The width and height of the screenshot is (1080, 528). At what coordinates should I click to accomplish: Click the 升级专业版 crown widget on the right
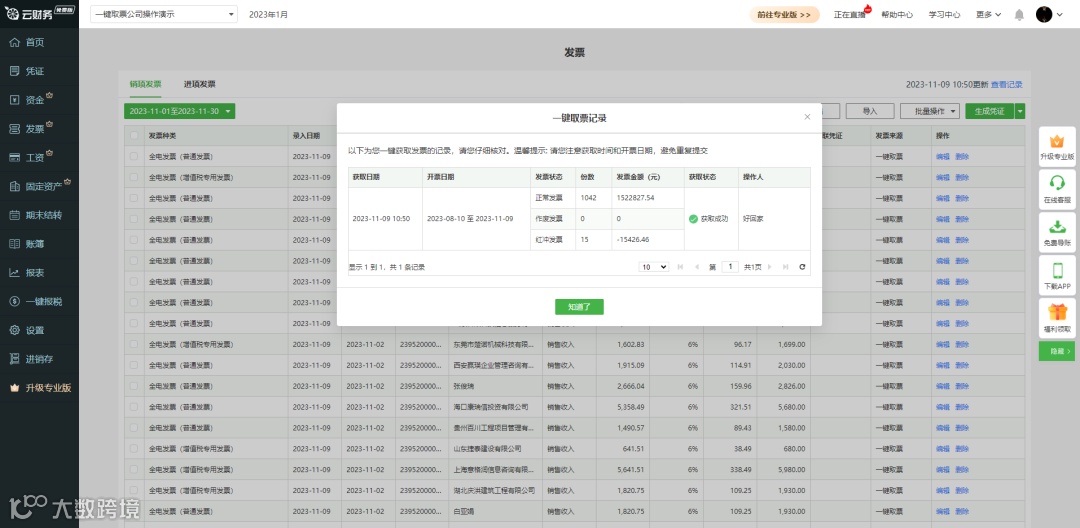pos(1057,147)
